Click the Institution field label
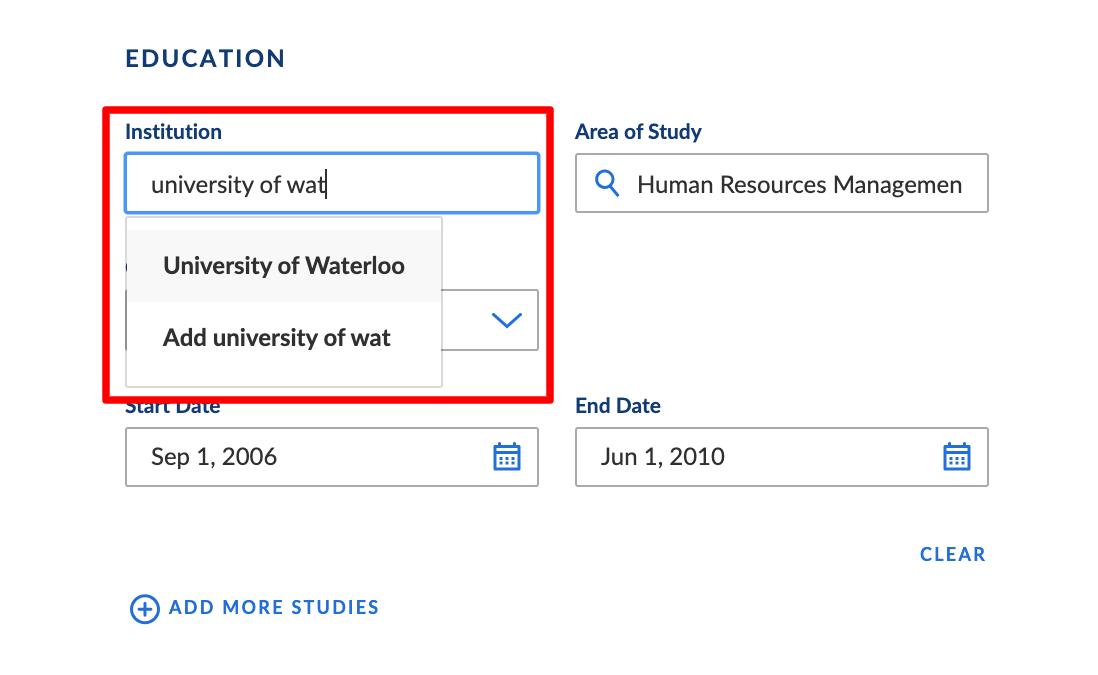This screenshot has height=675, width=1098. pyautogui.click(x=173, y=132)
